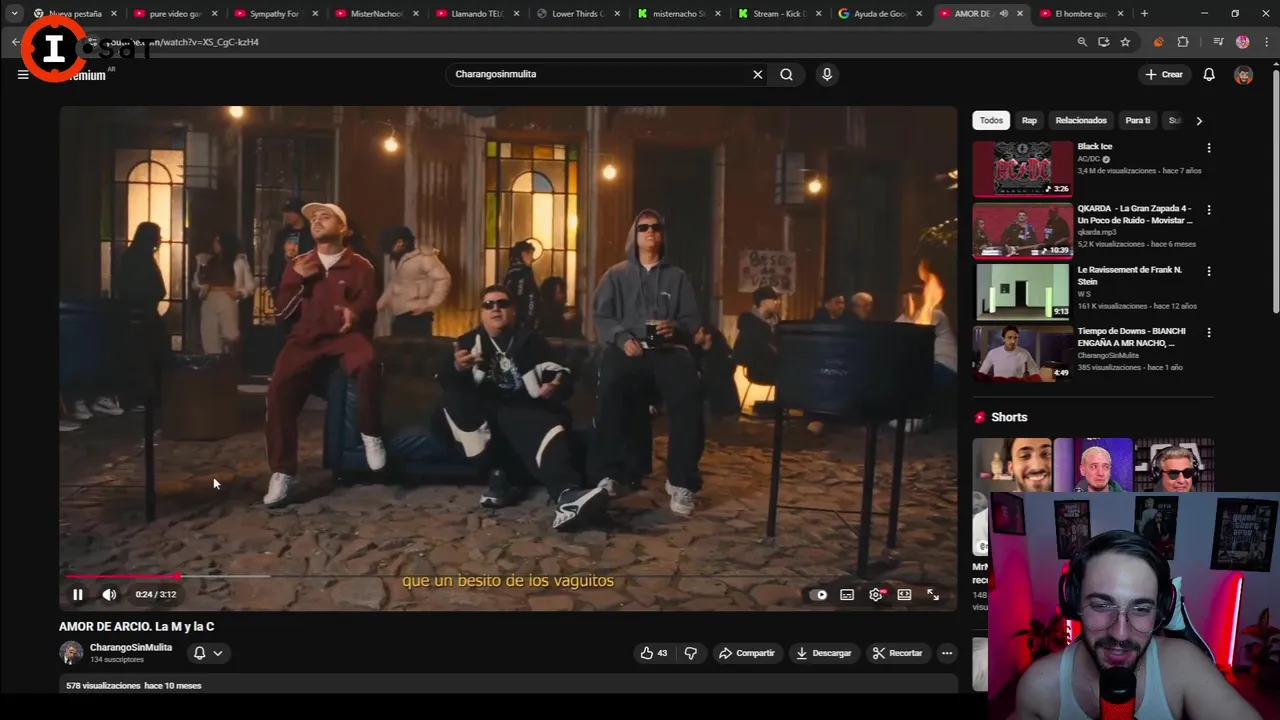
Task: Show more filter chips with arrow
Action: (x=1199, y=120)
